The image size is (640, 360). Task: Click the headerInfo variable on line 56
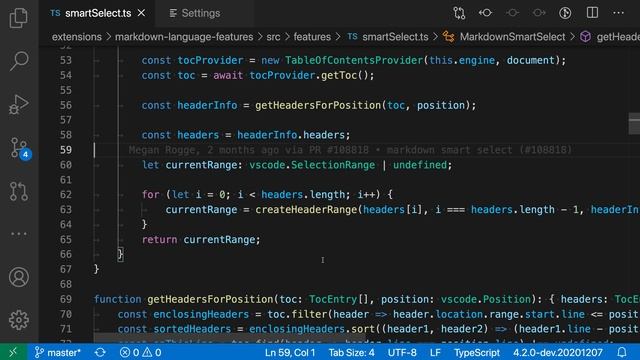pyautogui.click(x=207, y=105)
